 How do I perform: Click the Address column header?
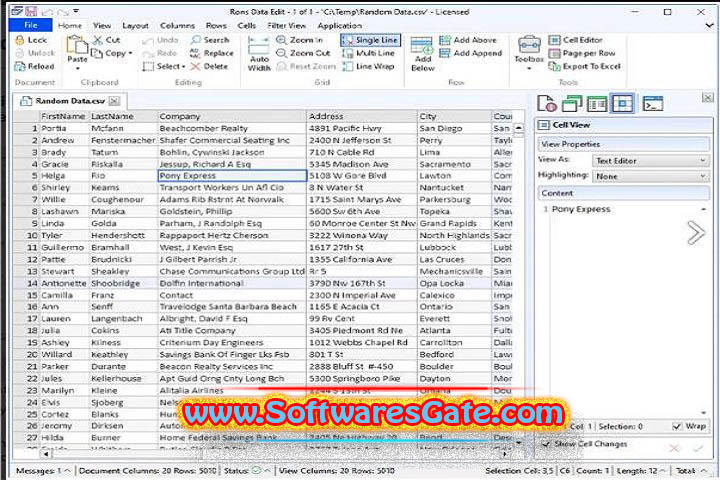(362, 116)
